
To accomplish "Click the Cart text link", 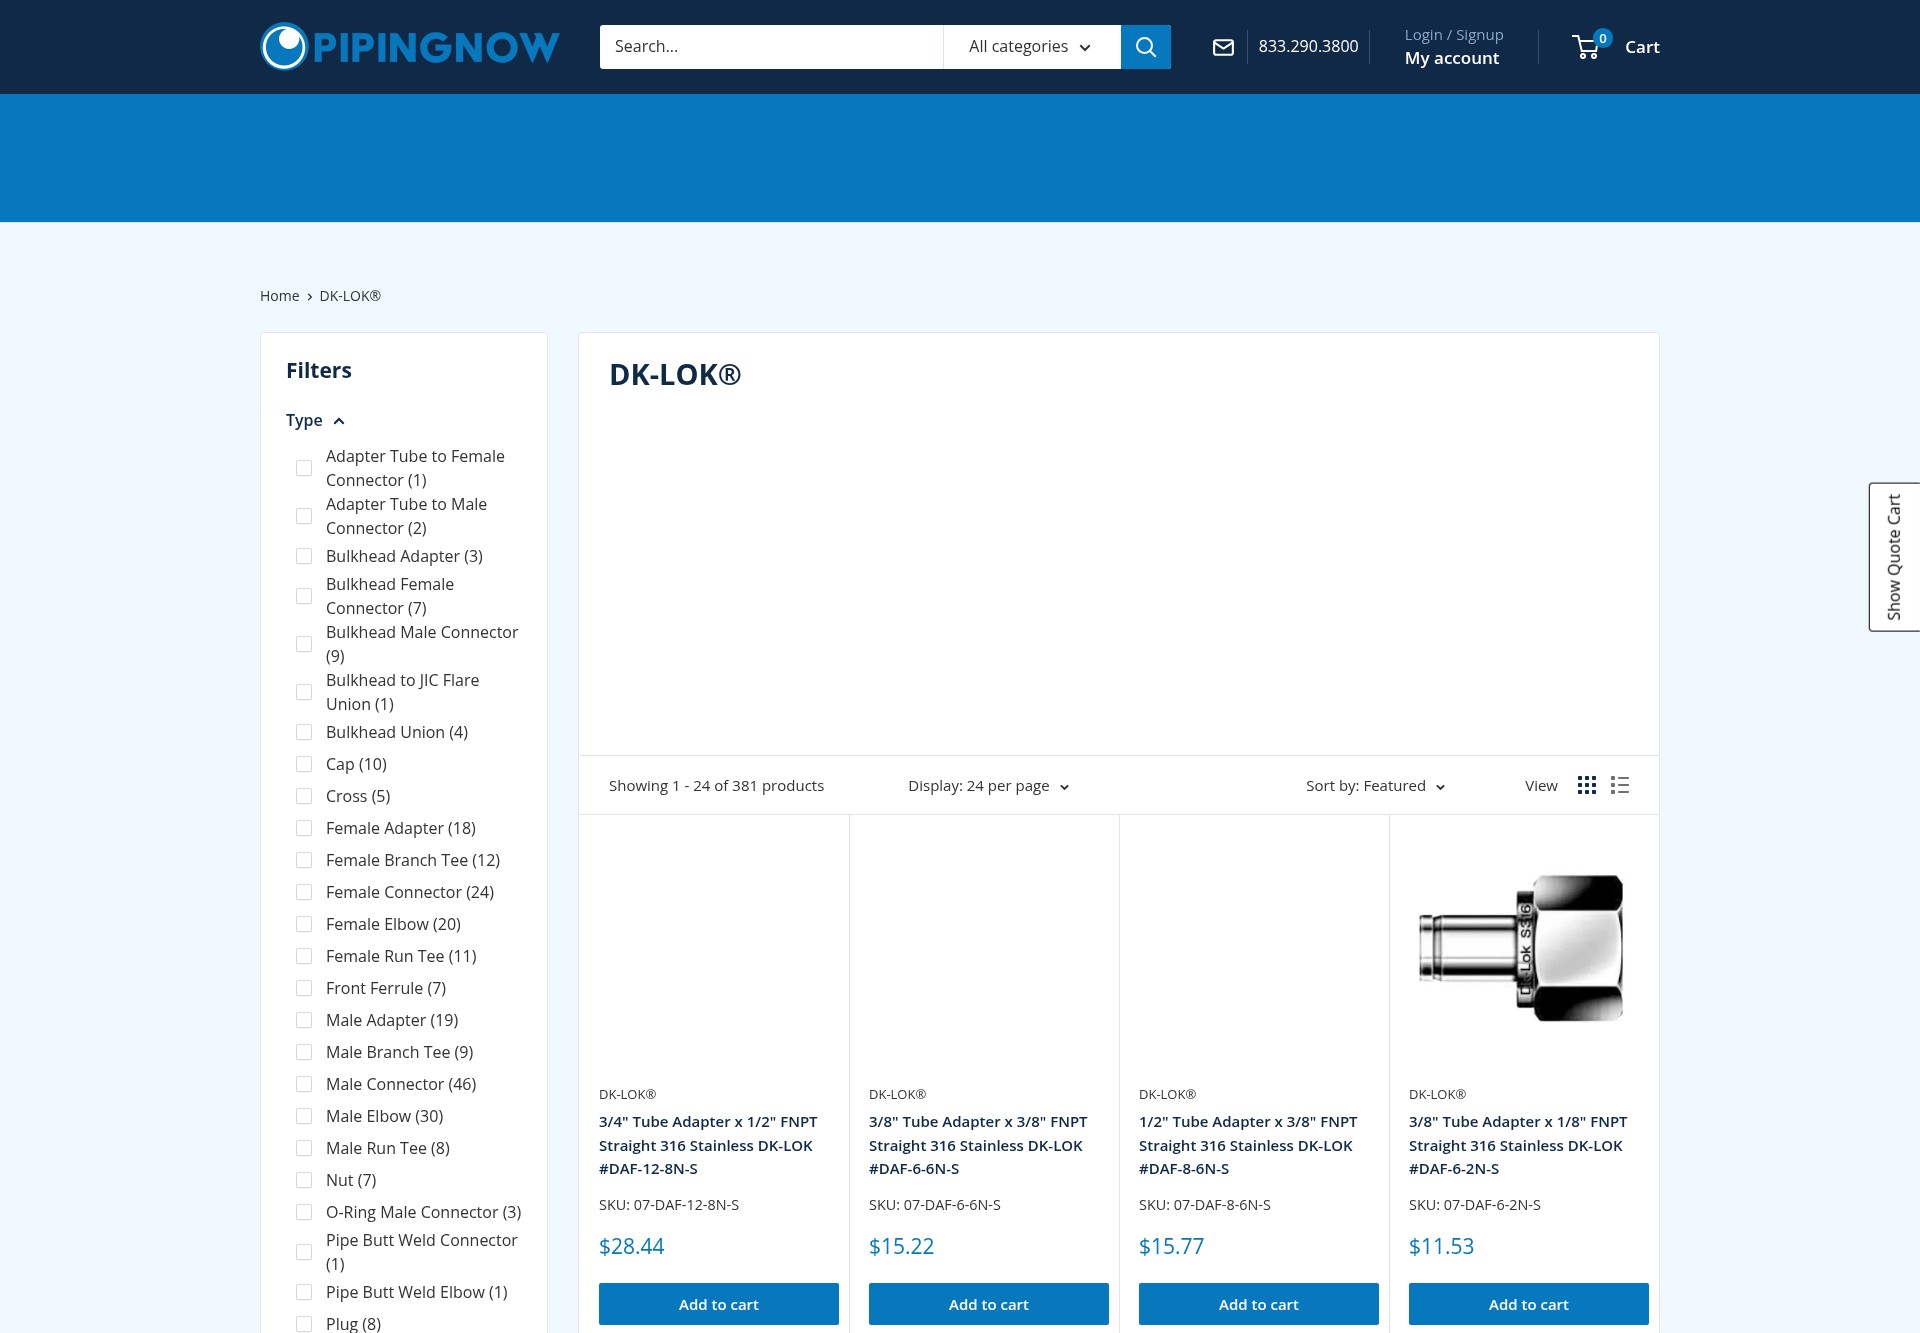I will pyautogui.click(x=1642, y=47).
